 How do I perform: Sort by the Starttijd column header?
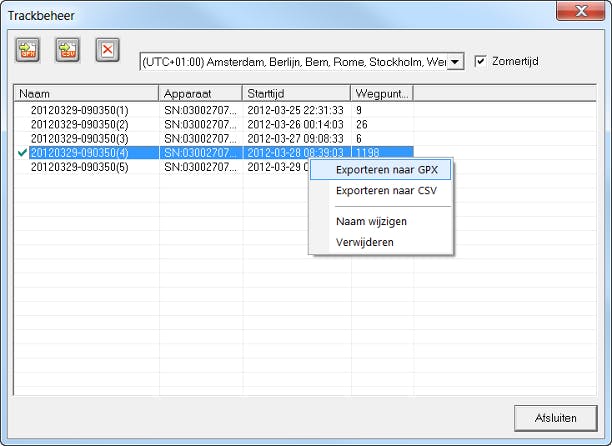tap(296, 94)
